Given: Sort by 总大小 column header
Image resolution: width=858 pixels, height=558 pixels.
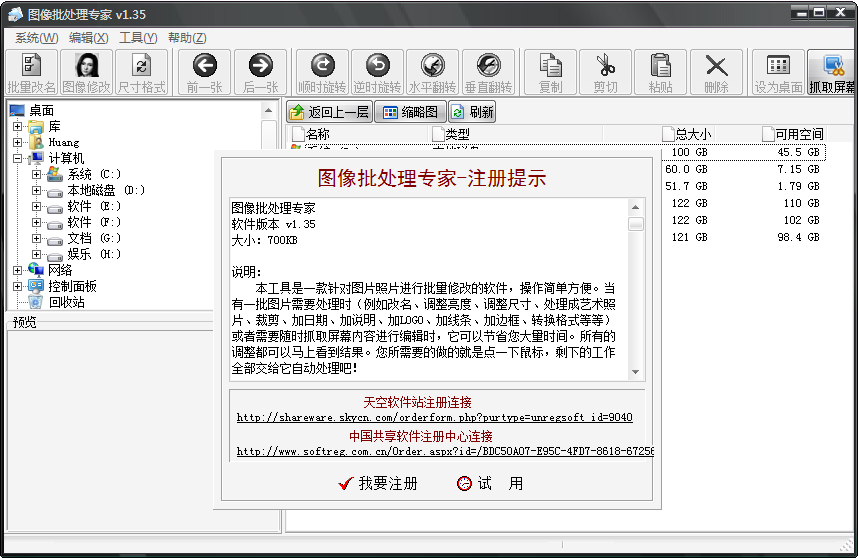Looking at the screenshot, I should (x=686, y=133).
